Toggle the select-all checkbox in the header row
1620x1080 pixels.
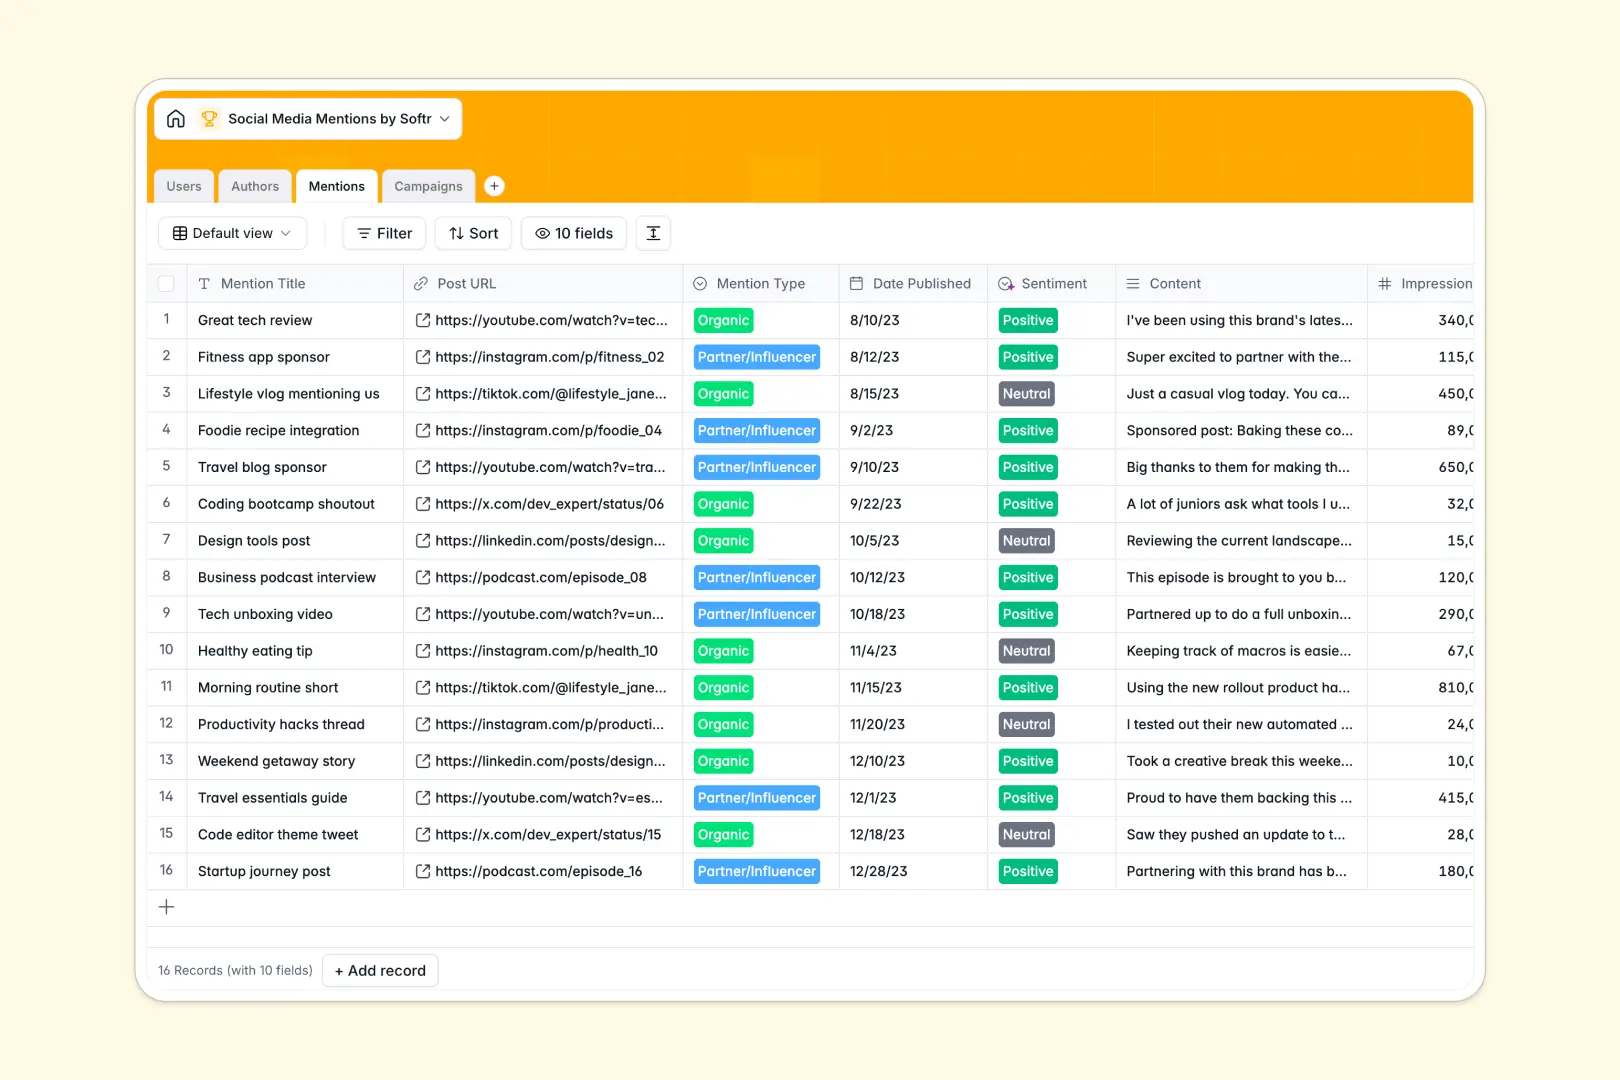[166, 283]
